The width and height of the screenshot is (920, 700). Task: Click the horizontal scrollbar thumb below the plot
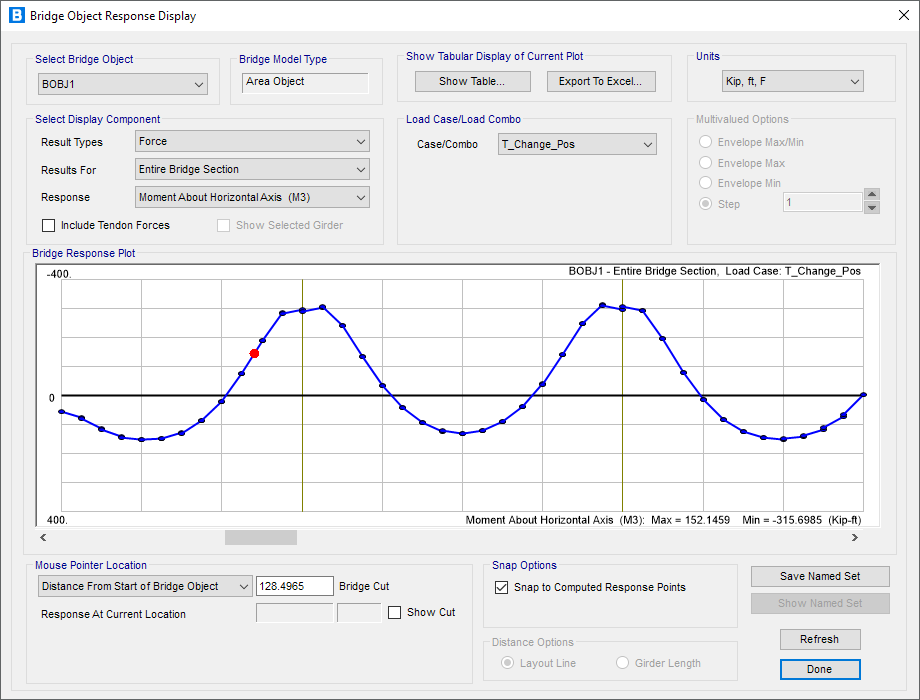pyautogui.click(x=260, y=538)
